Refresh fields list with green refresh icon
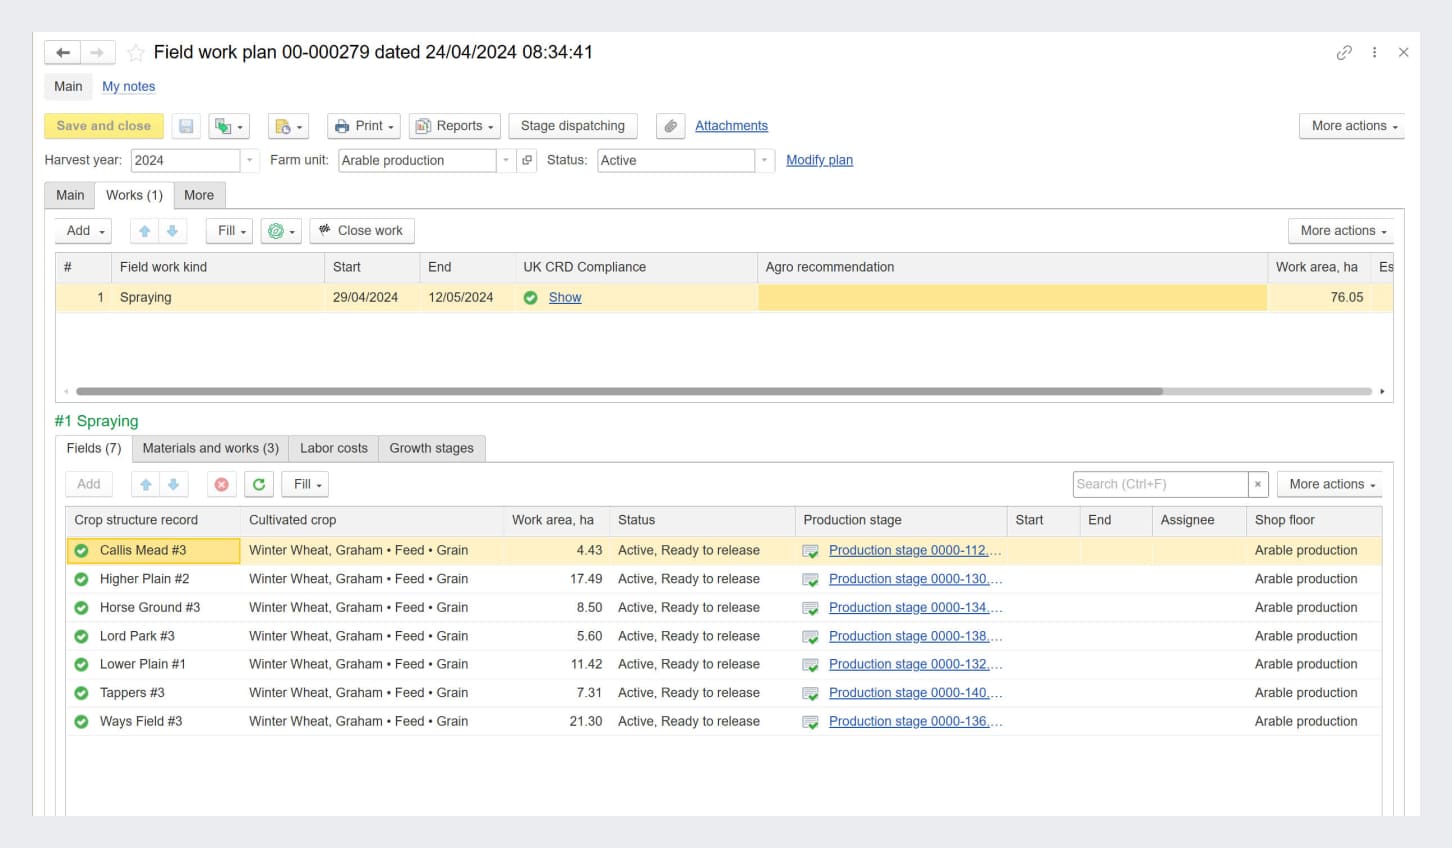 259,485
